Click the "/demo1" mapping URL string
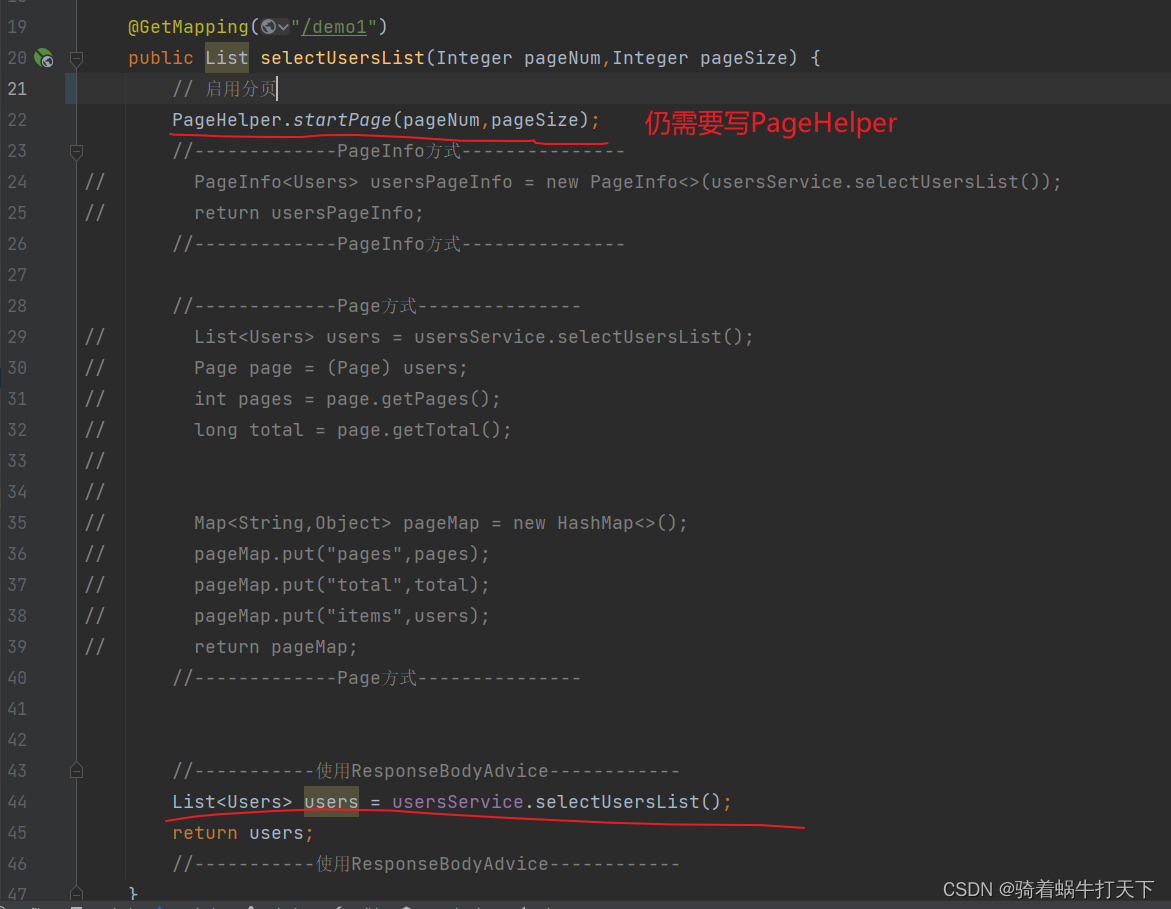Screen dimensions: 1171x909 (337, 27)
